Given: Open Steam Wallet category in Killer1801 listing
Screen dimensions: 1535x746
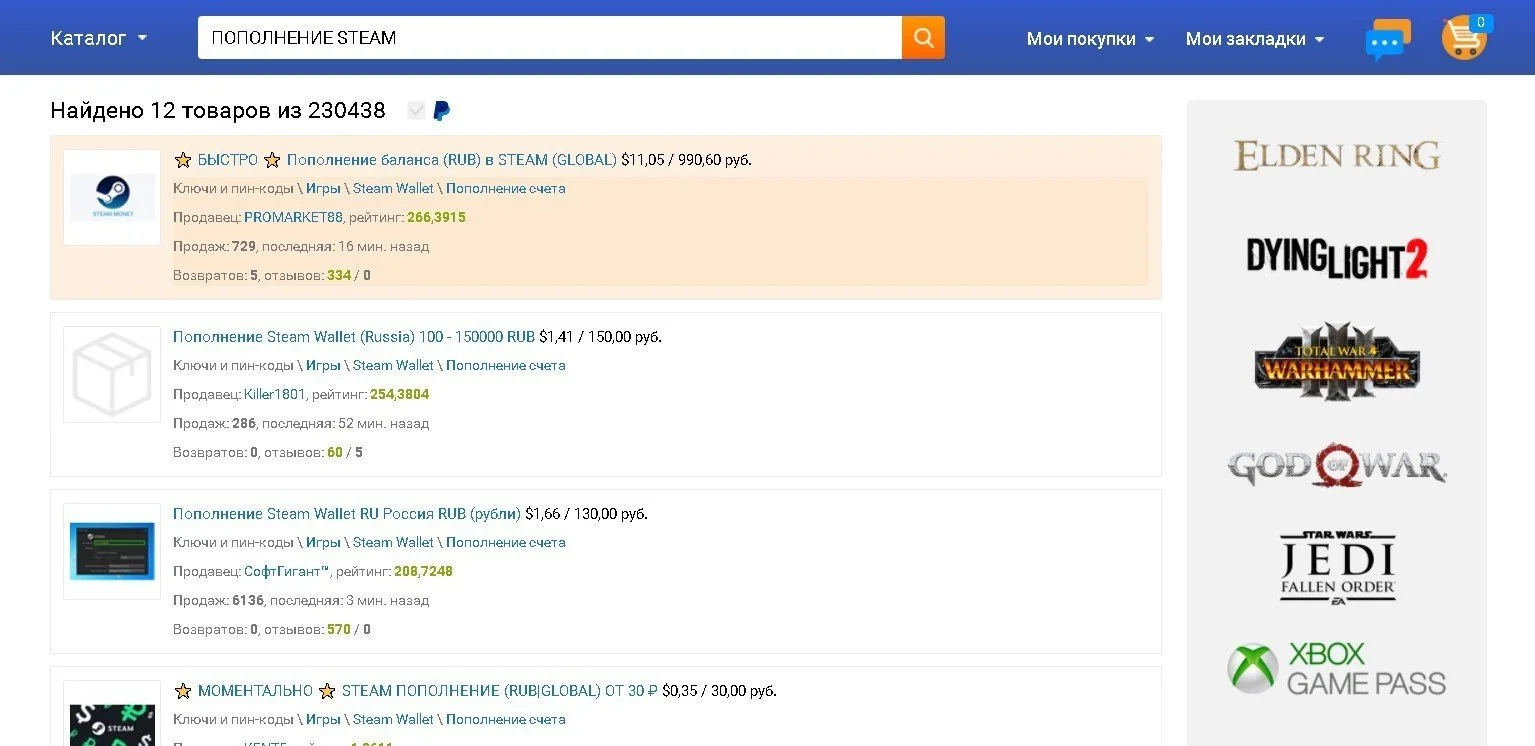Looking at the screenshot, I should click(393, 365).
